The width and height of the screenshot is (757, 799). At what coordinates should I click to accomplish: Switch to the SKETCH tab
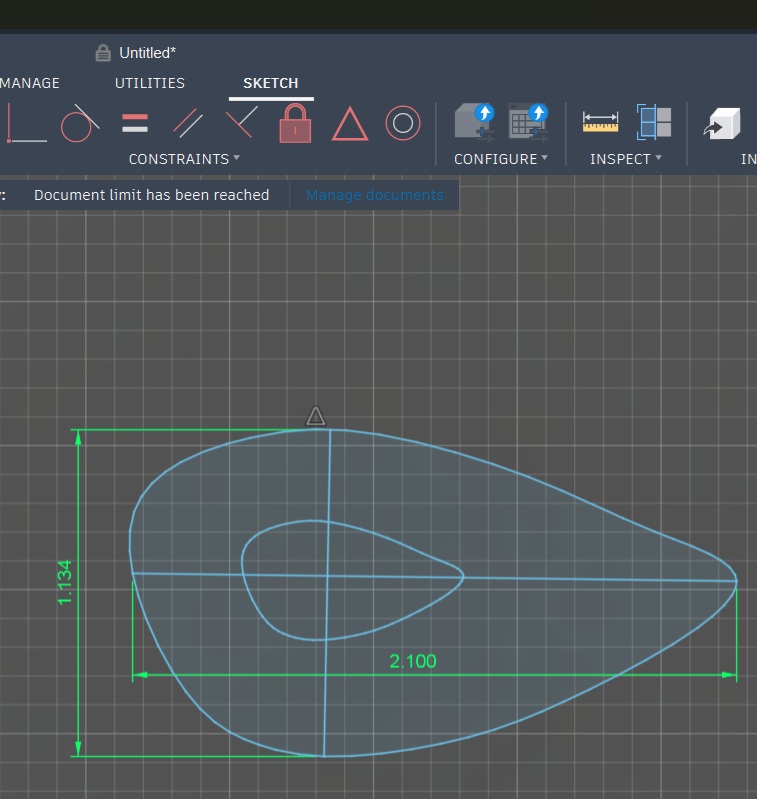[x=270, y=83]
